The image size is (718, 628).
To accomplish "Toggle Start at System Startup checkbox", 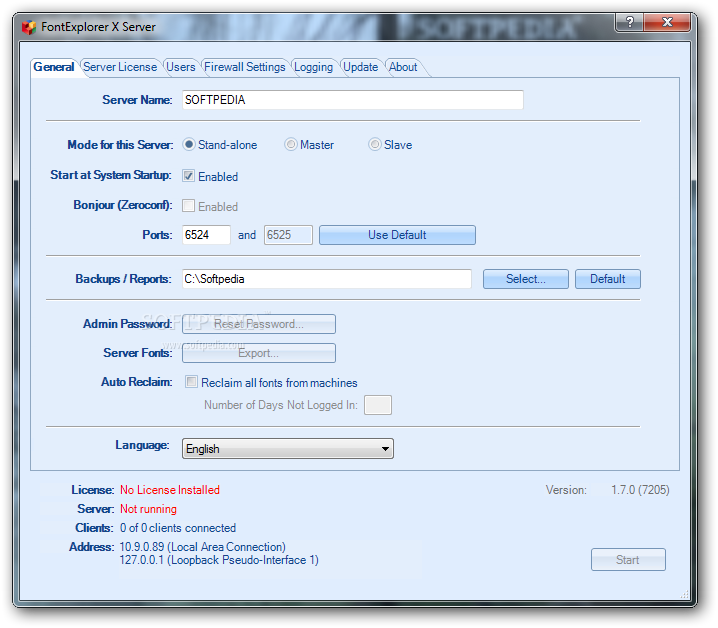I will pyautogui.click(x=188, y=176).
